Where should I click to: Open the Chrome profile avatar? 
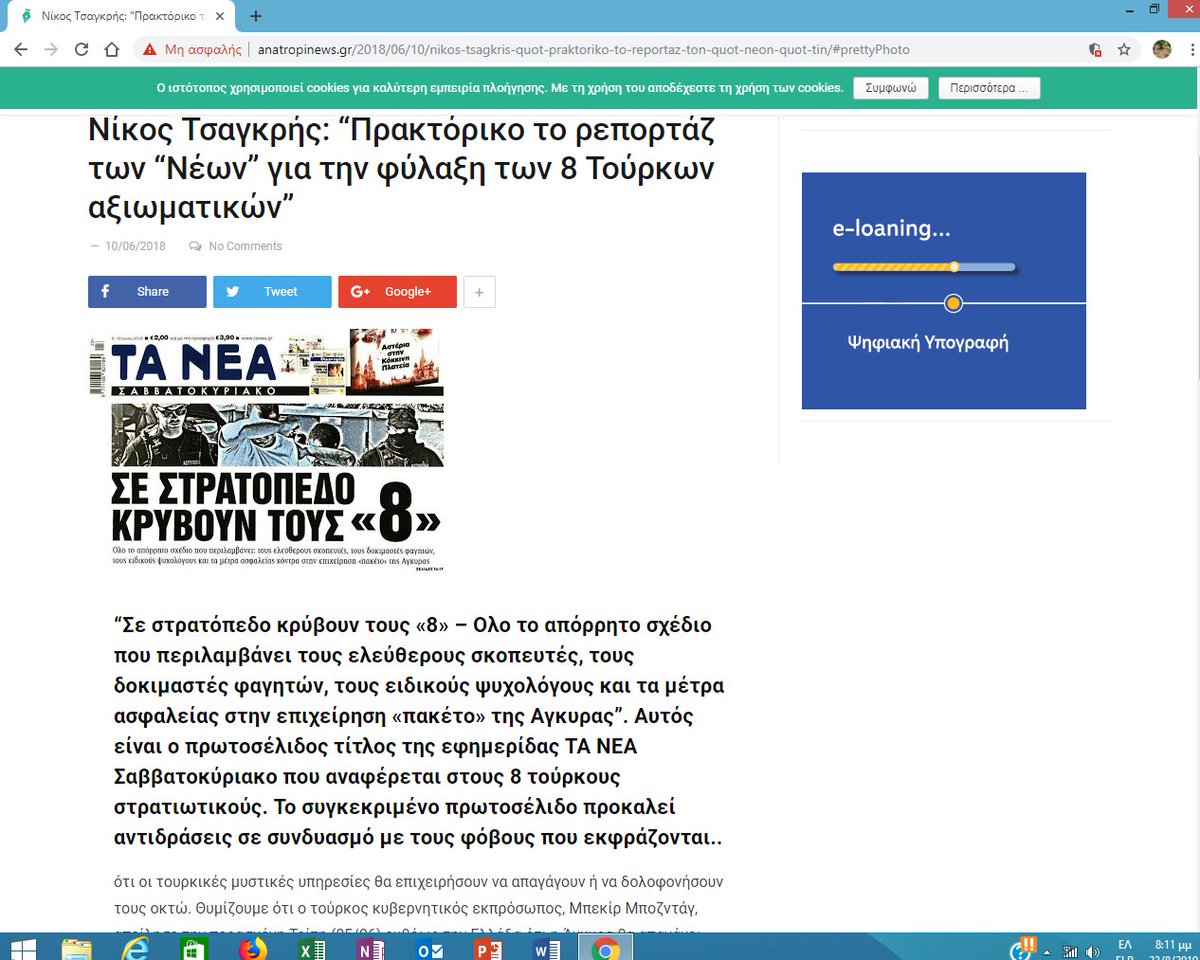1161,47
